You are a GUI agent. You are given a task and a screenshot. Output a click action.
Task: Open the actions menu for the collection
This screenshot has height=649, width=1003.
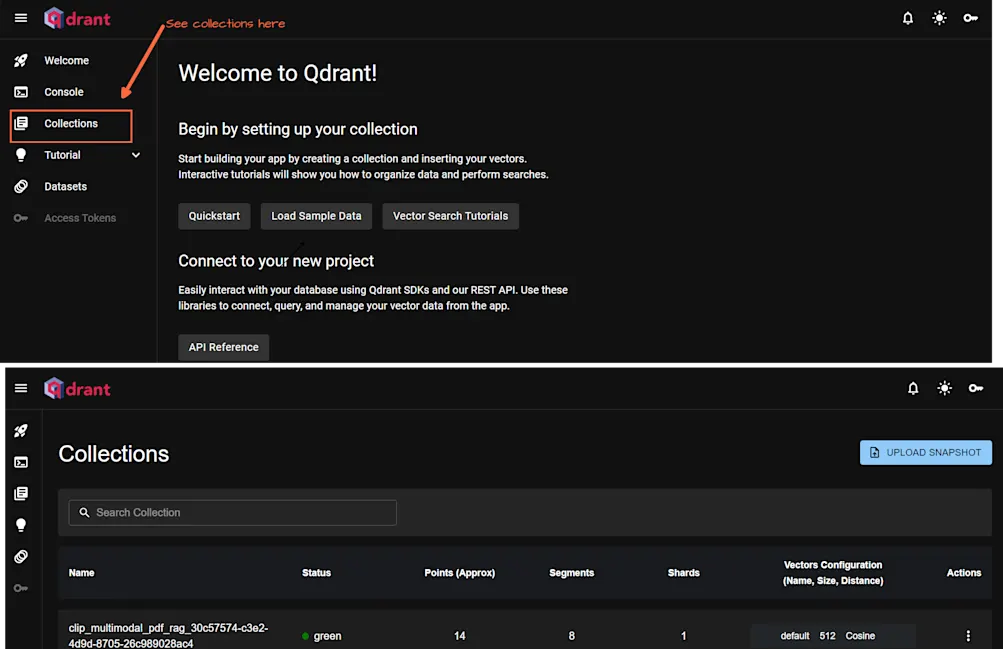[967, 635]
